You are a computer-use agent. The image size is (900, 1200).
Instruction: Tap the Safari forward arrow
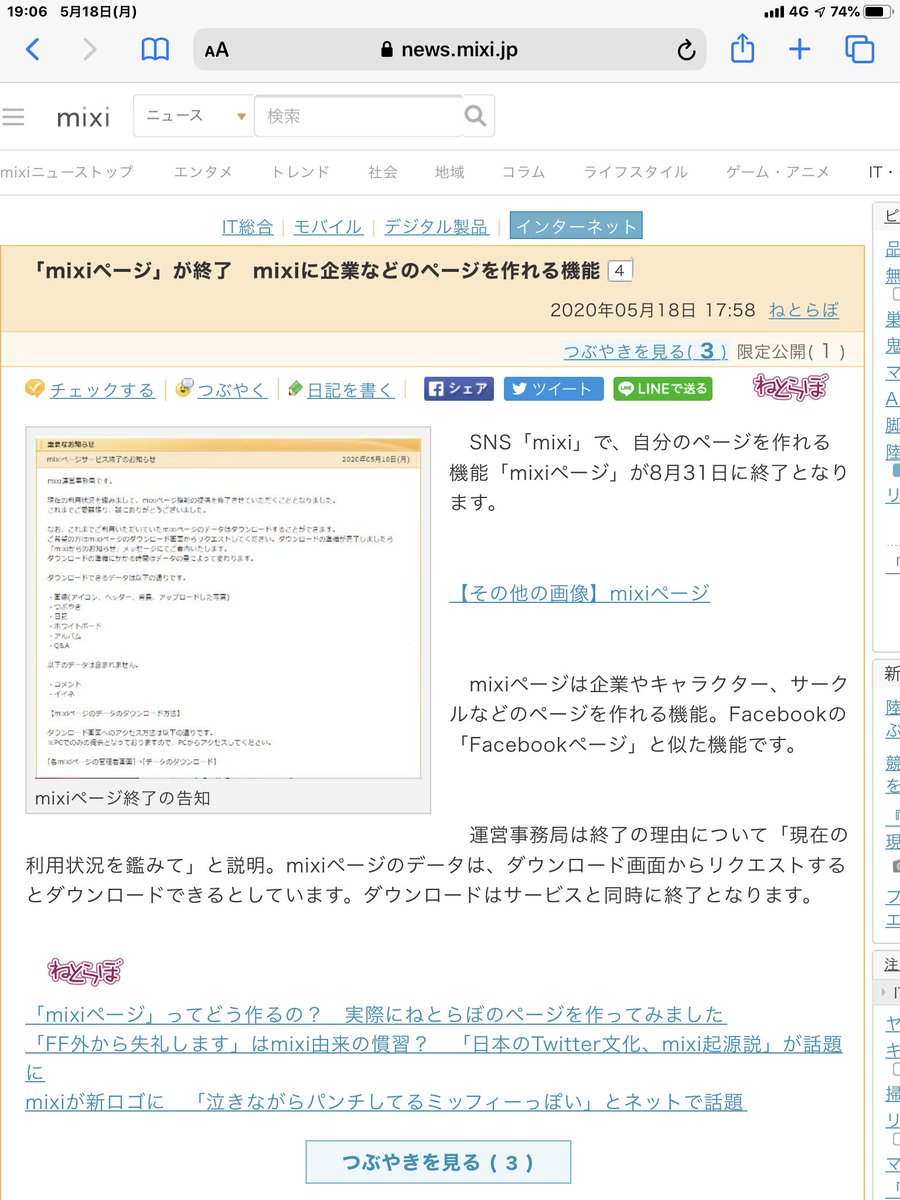90,49
